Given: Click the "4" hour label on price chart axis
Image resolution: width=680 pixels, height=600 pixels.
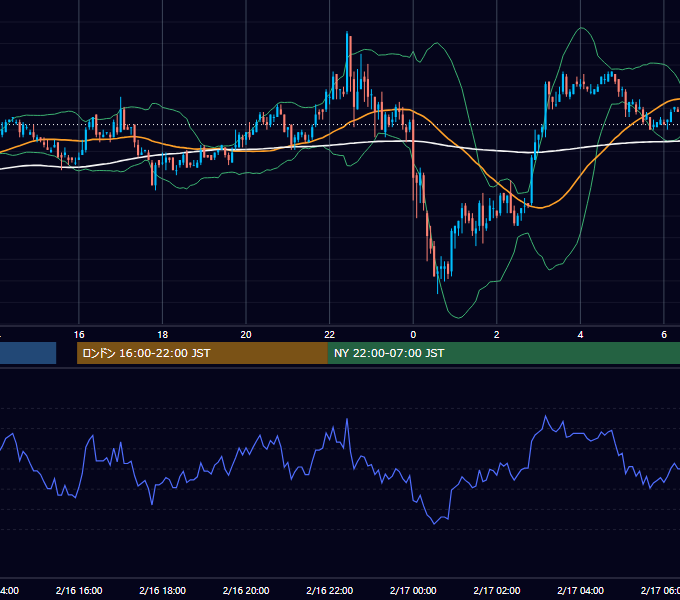Looking at the screenshot, I should point(580,335).
